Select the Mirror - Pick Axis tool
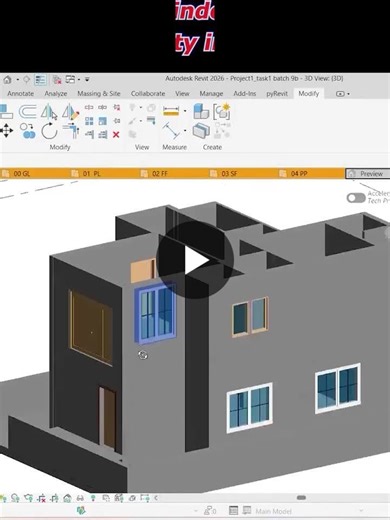The image size is (390, 520). click(49, 112)
